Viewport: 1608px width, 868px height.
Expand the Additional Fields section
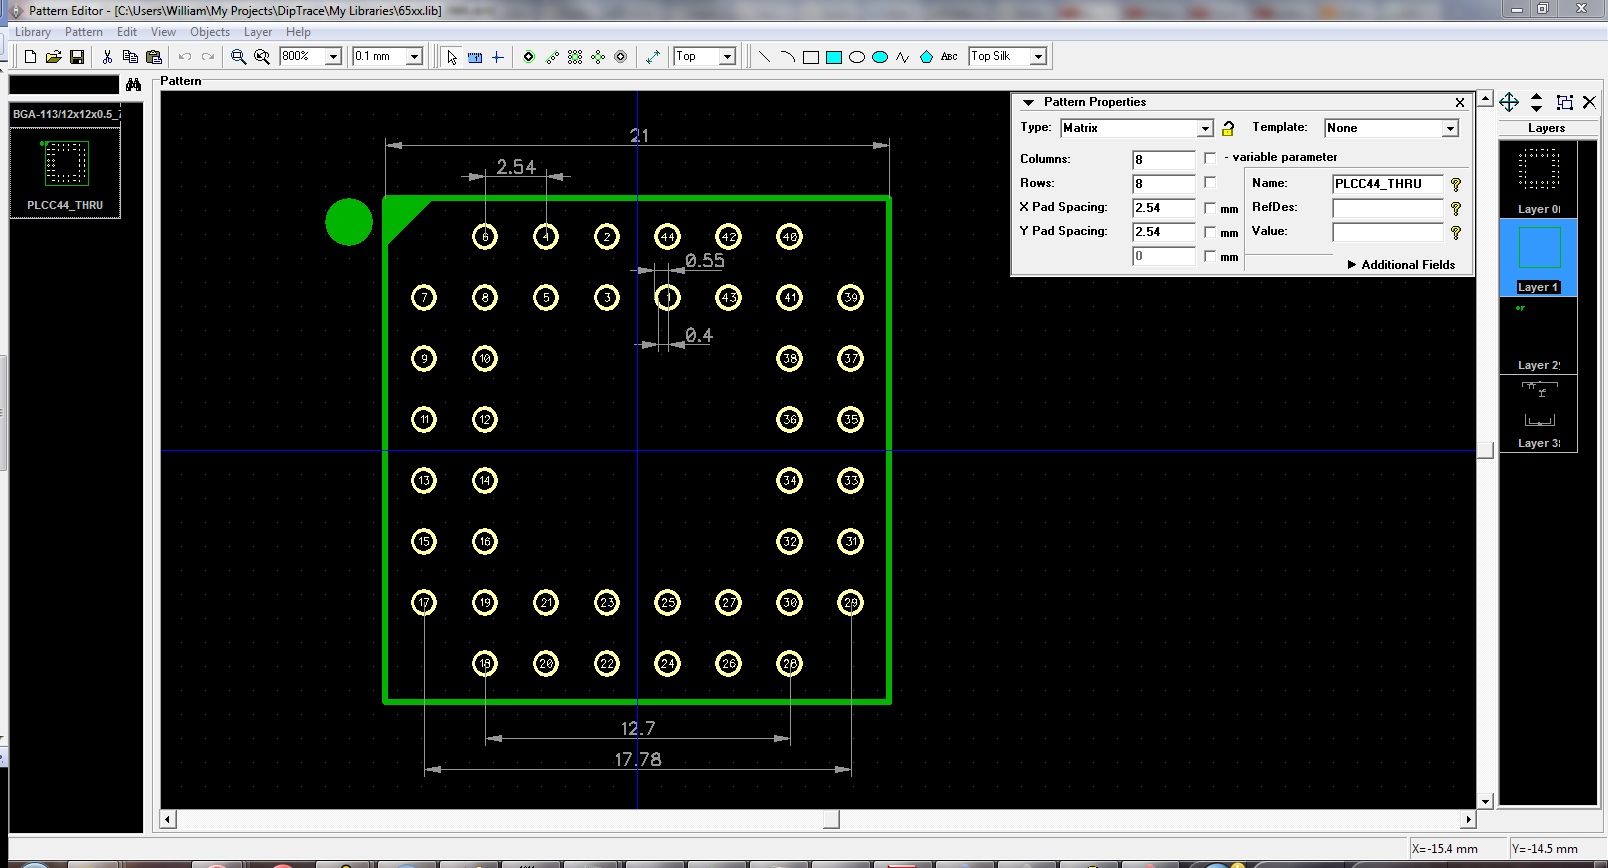[x=1401, y=265]
